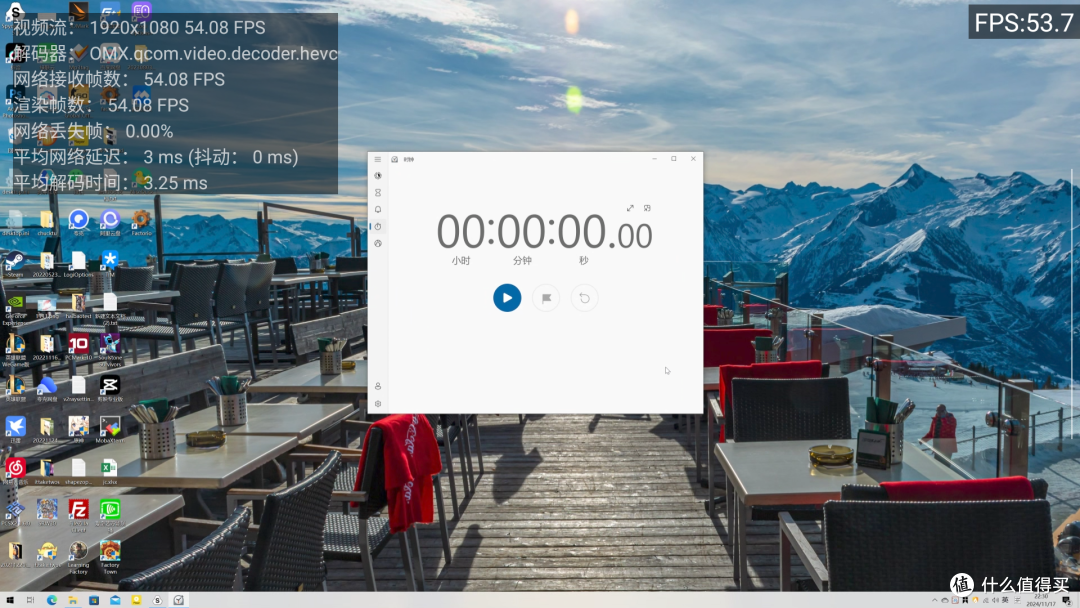1080x608 pixels.
Task: Open the TIM desktop shortcut
Action: [110, 264]
